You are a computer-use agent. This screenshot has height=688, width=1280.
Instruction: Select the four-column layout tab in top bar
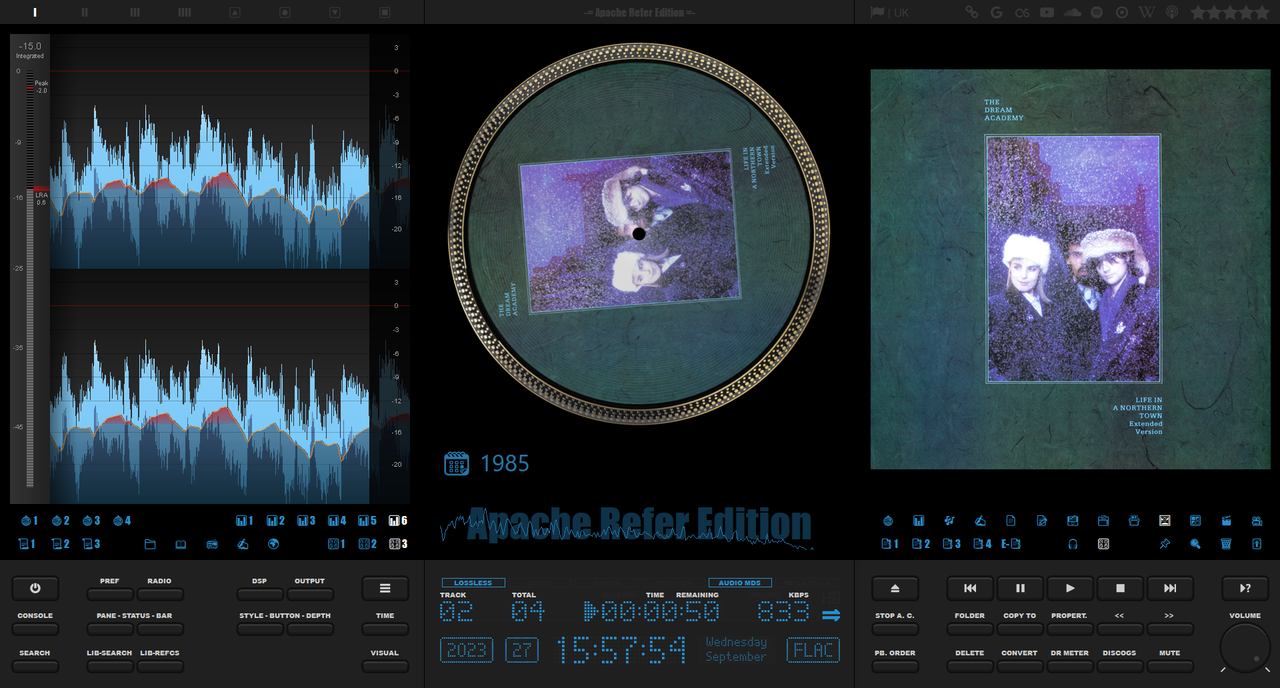pos(185,12)
